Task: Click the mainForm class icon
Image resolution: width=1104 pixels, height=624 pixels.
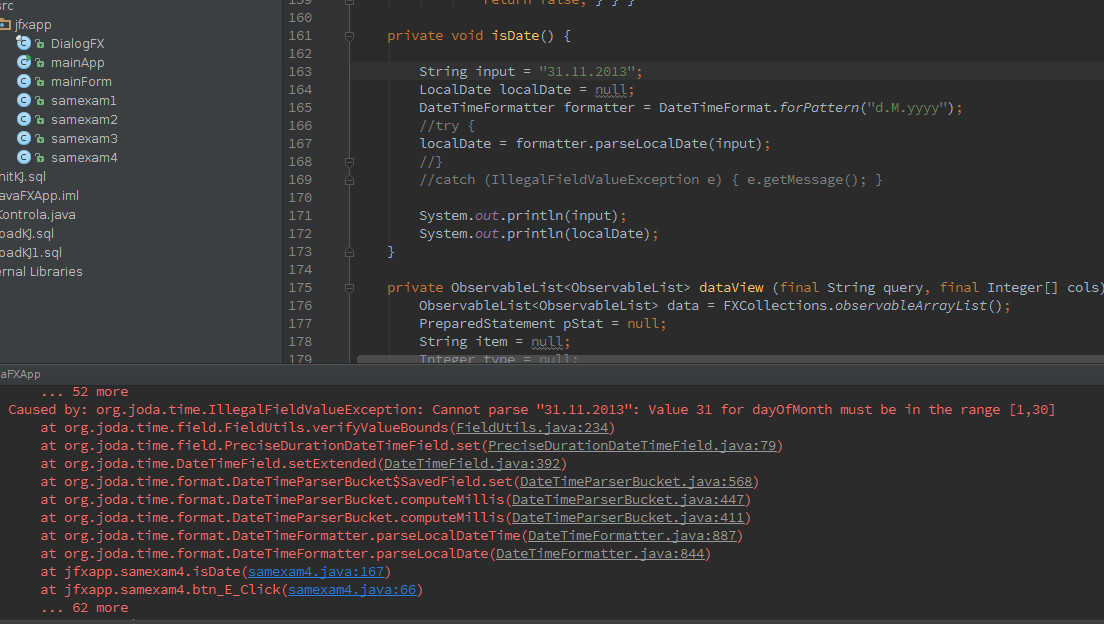Action: coord(23,81)
